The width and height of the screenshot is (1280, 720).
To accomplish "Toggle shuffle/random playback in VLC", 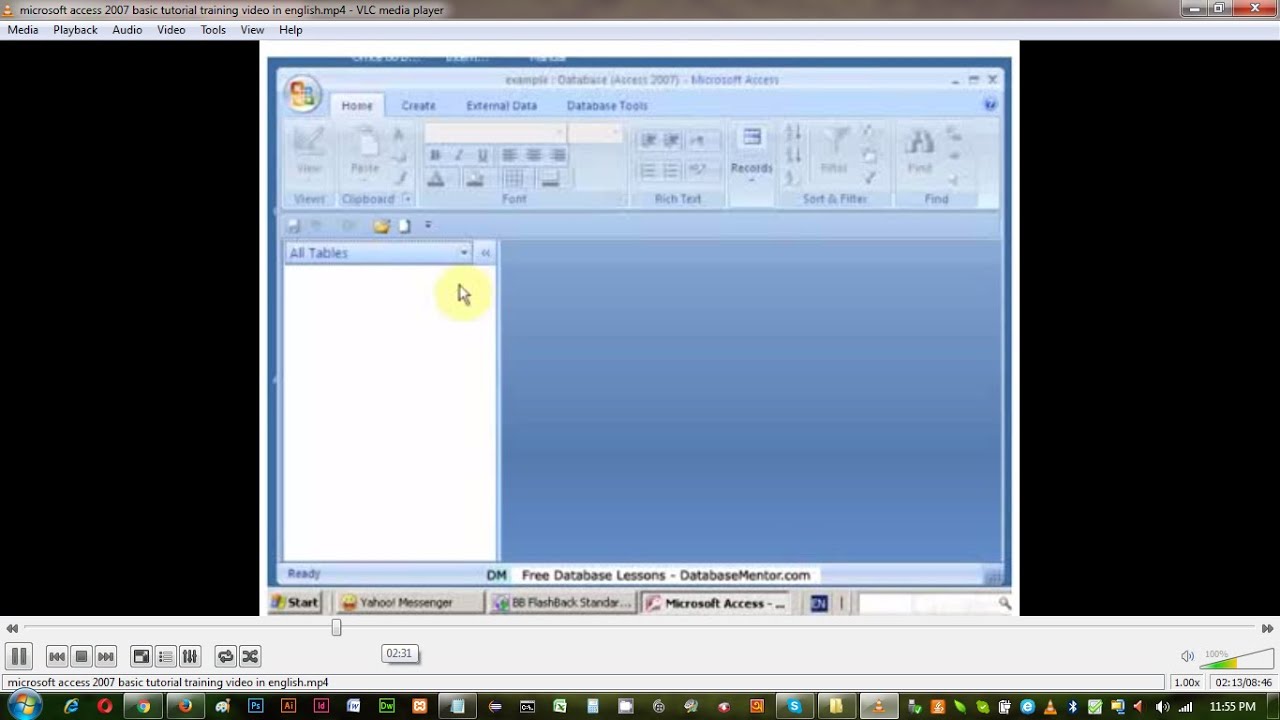I will click(x=250, y=656).
